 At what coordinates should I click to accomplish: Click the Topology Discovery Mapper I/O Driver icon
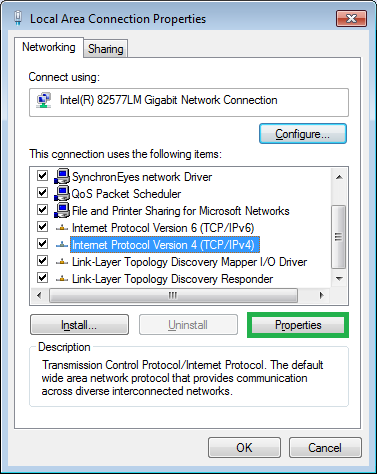click(x=62, y=262)
